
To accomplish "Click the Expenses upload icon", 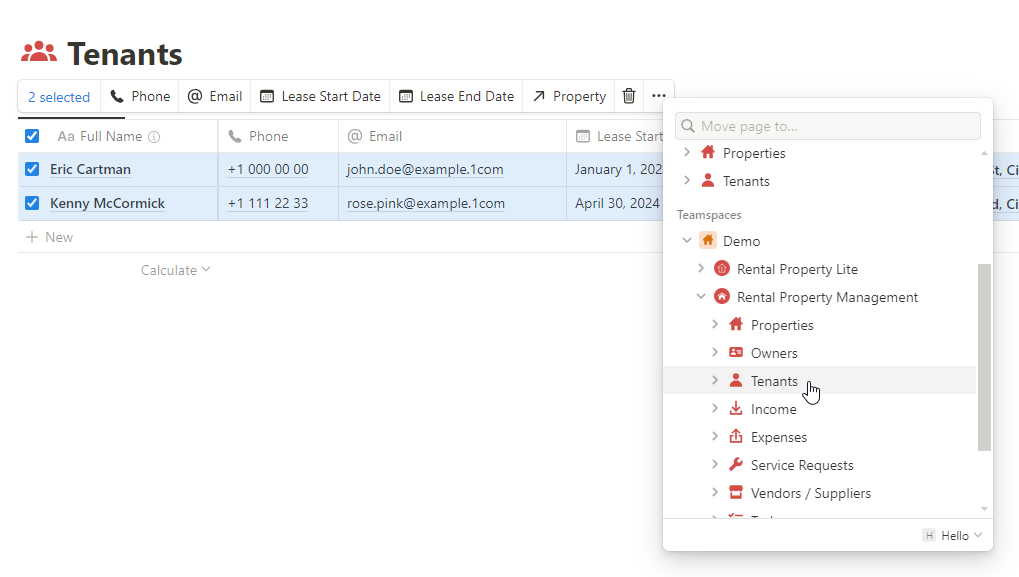I will tap(736, 436).
